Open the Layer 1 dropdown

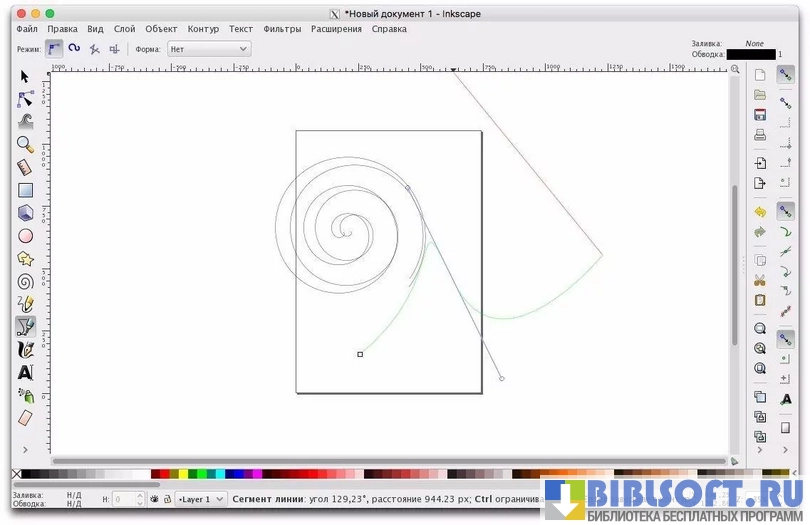pos(200,498)
